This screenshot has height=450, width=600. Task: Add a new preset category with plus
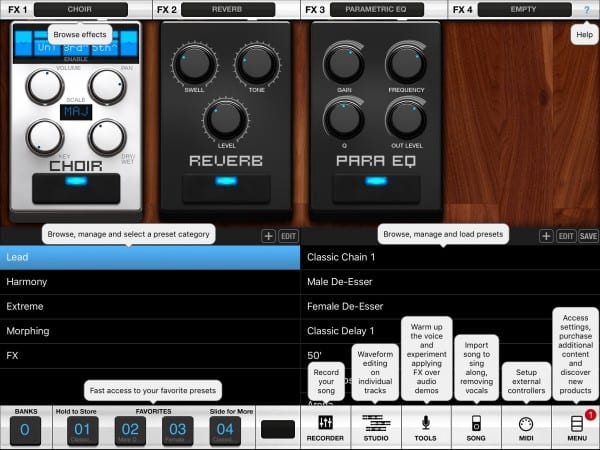pos(268,236)
